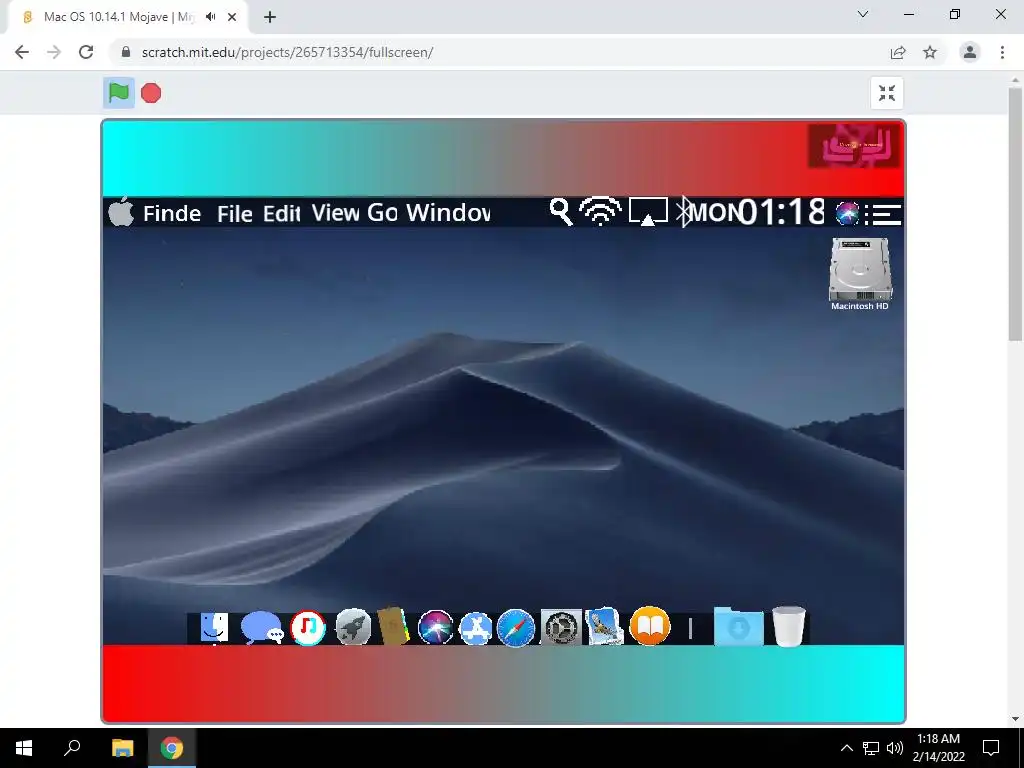Screen dimensions: 1024x768
Task: Click the Spotlight search magnifier icon
Action: click(561, 212)
